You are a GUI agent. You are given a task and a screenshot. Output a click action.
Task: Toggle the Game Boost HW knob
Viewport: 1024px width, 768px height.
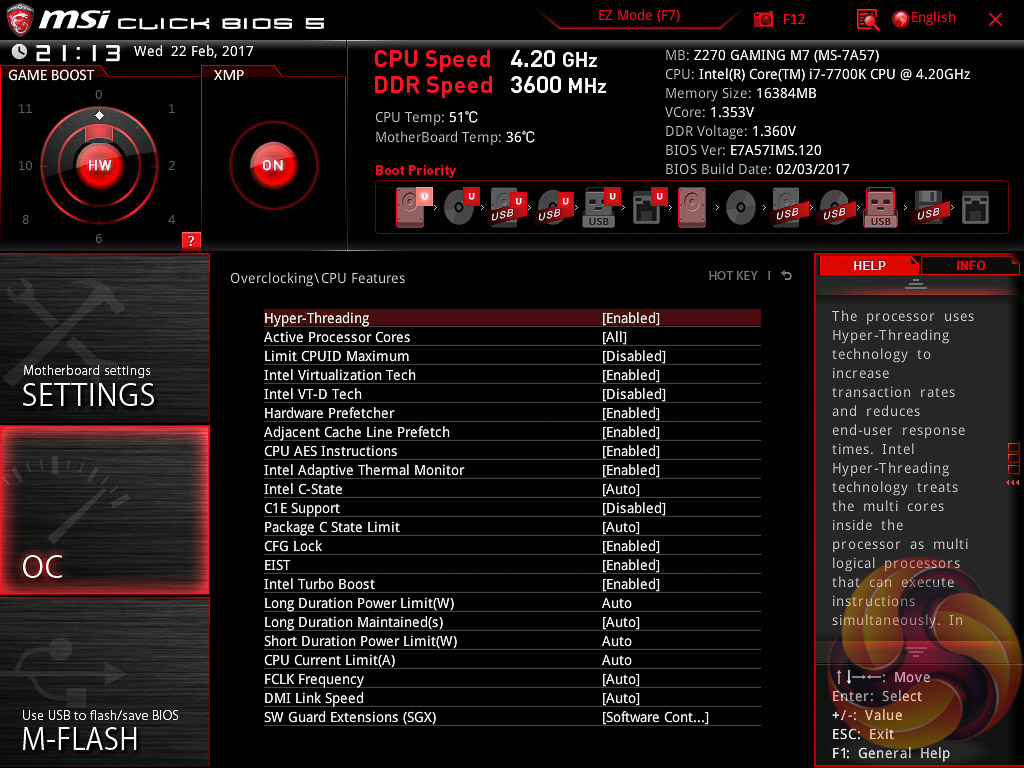pyautogui.click(x=99, y=165)
